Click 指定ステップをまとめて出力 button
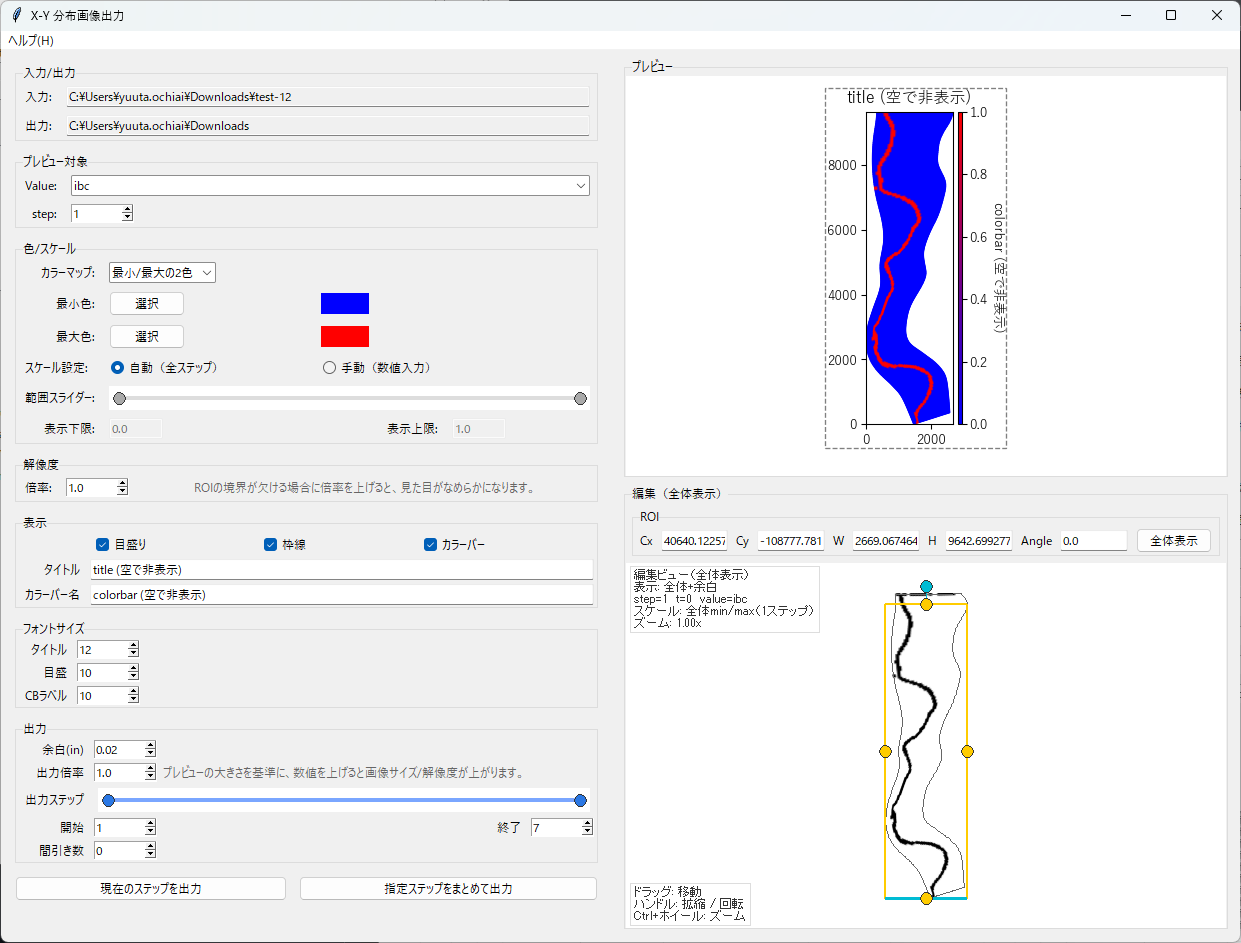This screenshot has height=943, width=1241. coord(448,888)
